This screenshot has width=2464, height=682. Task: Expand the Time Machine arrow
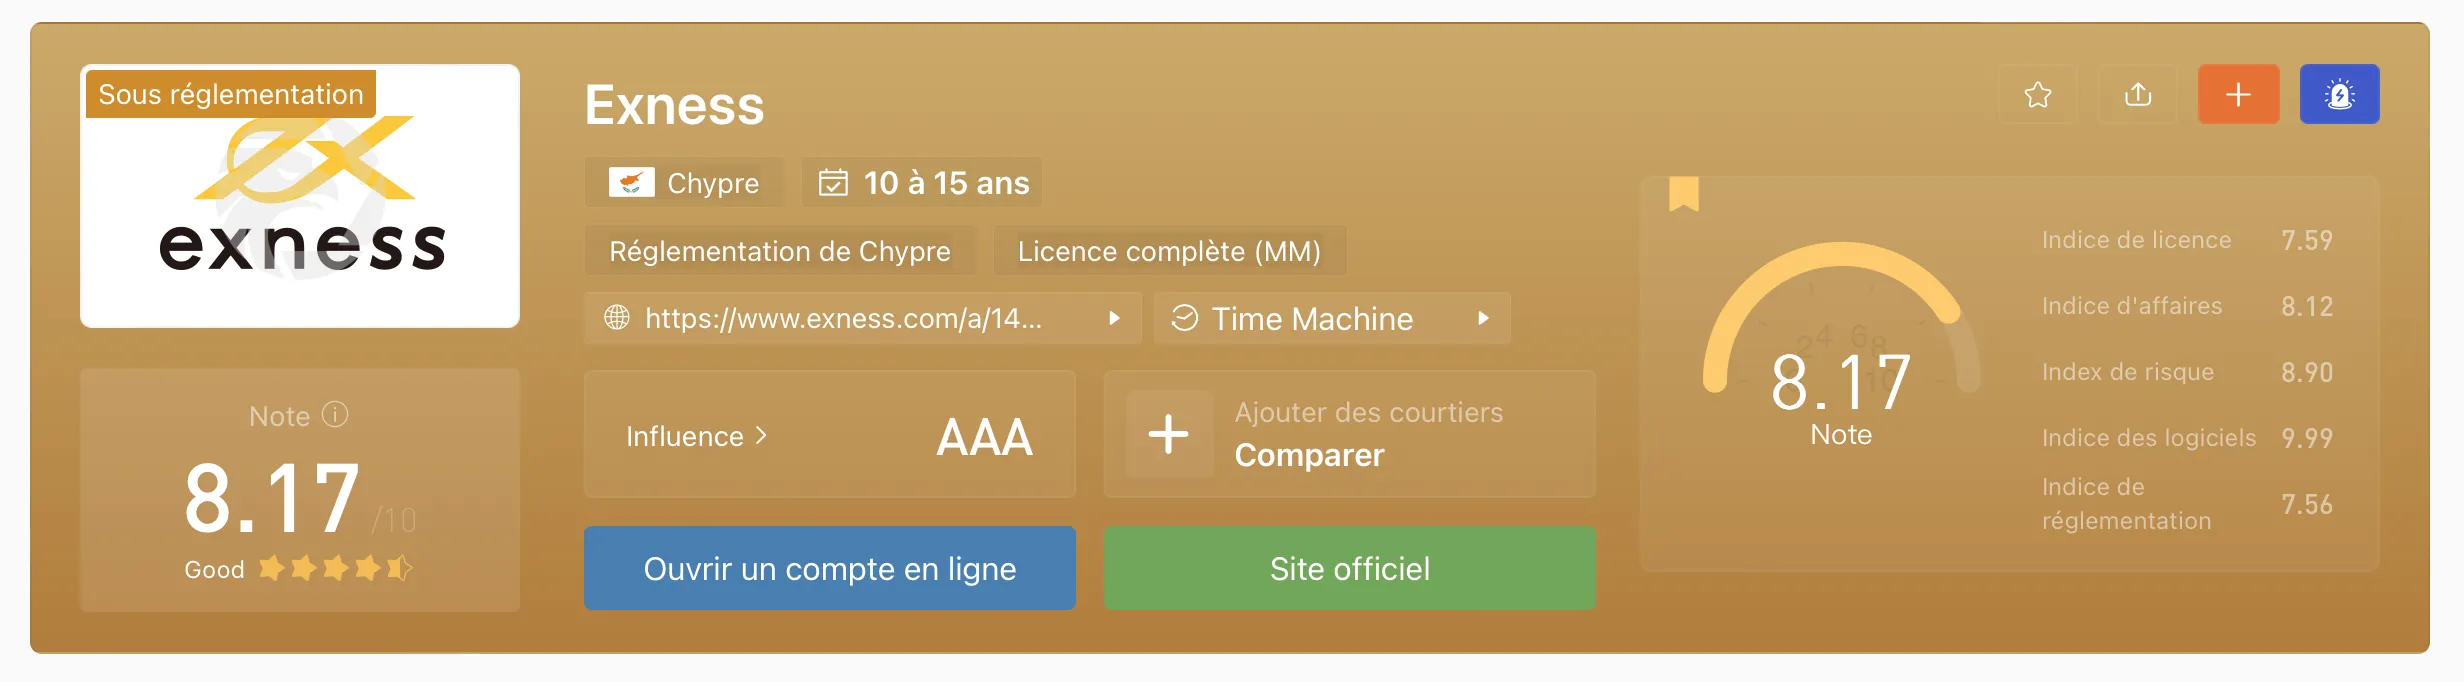(x=1483, y=318)
